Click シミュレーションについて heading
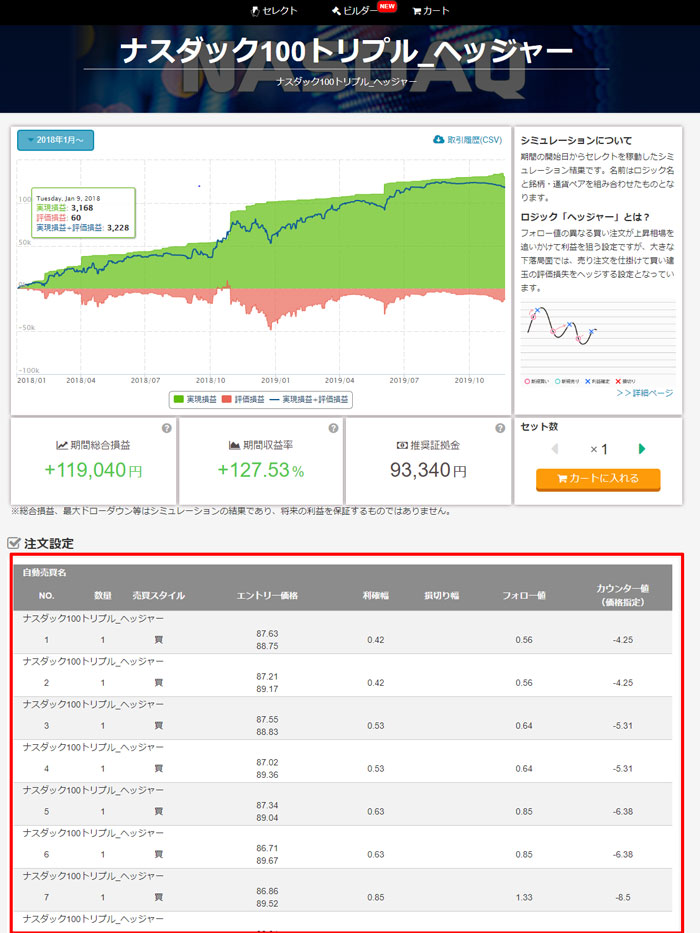The image size is (700, 933). coord(576,140)
